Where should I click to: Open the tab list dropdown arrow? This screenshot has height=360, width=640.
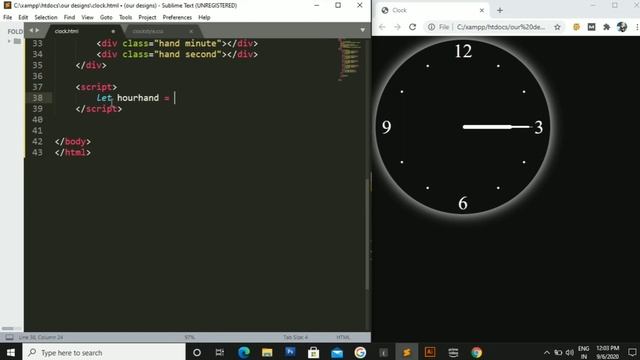tap(362, 30)
